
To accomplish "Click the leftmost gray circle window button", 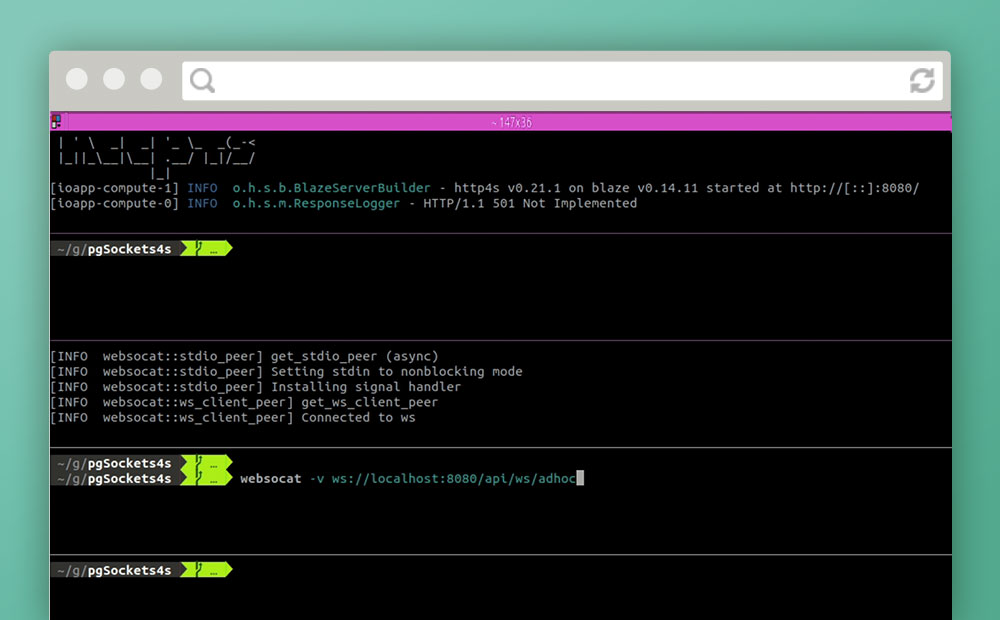I will (x=77, y=79).
